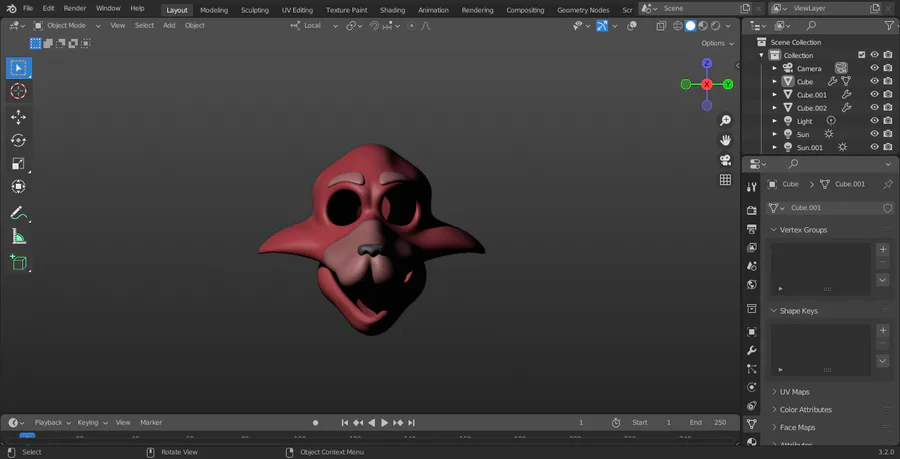Select the Annotate tool
The height and width of the screenshot is (459, 900).
[x=18, y=213]
